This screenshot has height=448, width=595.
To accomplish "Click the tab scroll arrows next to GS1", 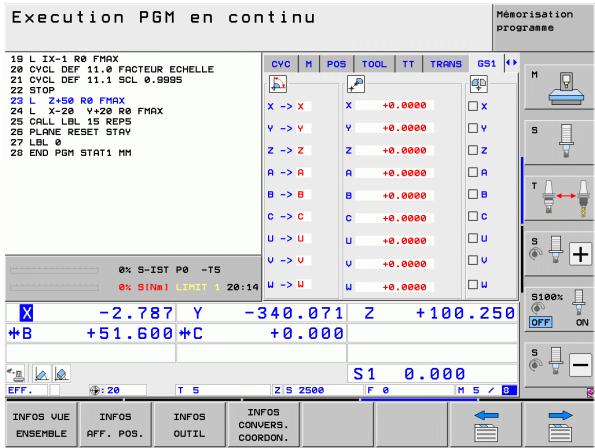I will [511, 63].
